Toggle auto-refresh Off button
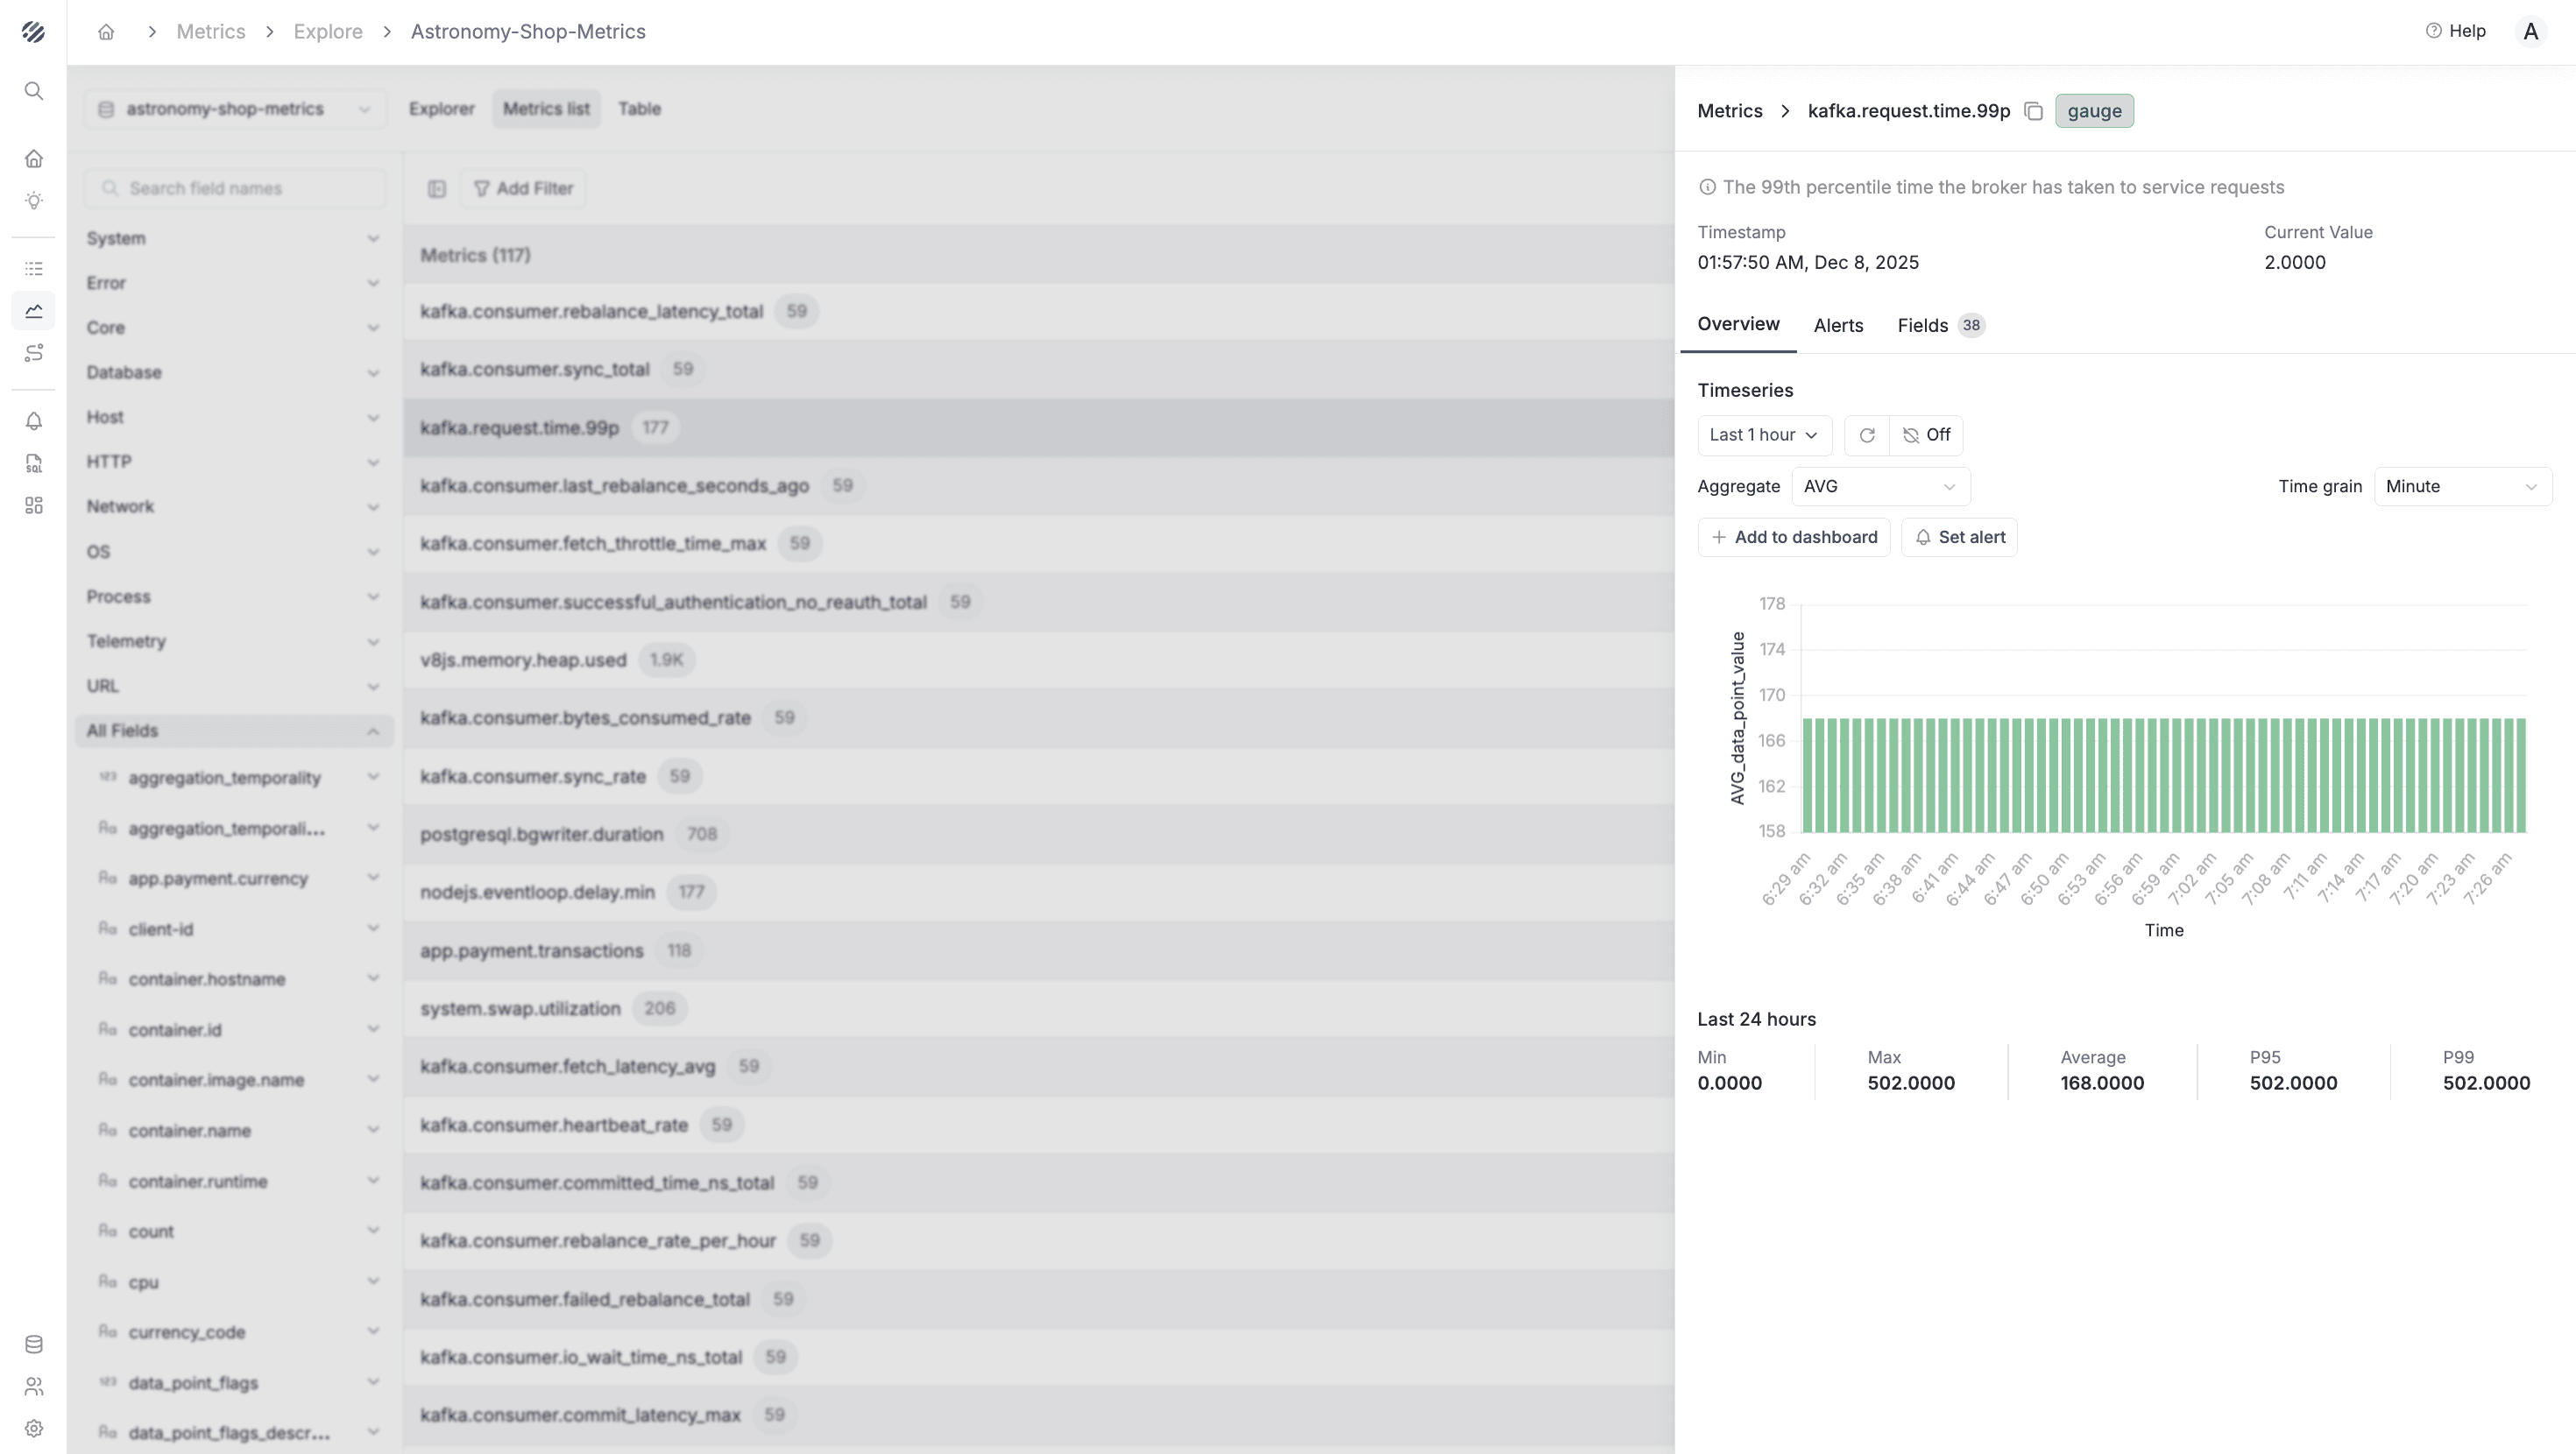Viewport: 2576px width, 1454px height. [x=1926, y=435]
